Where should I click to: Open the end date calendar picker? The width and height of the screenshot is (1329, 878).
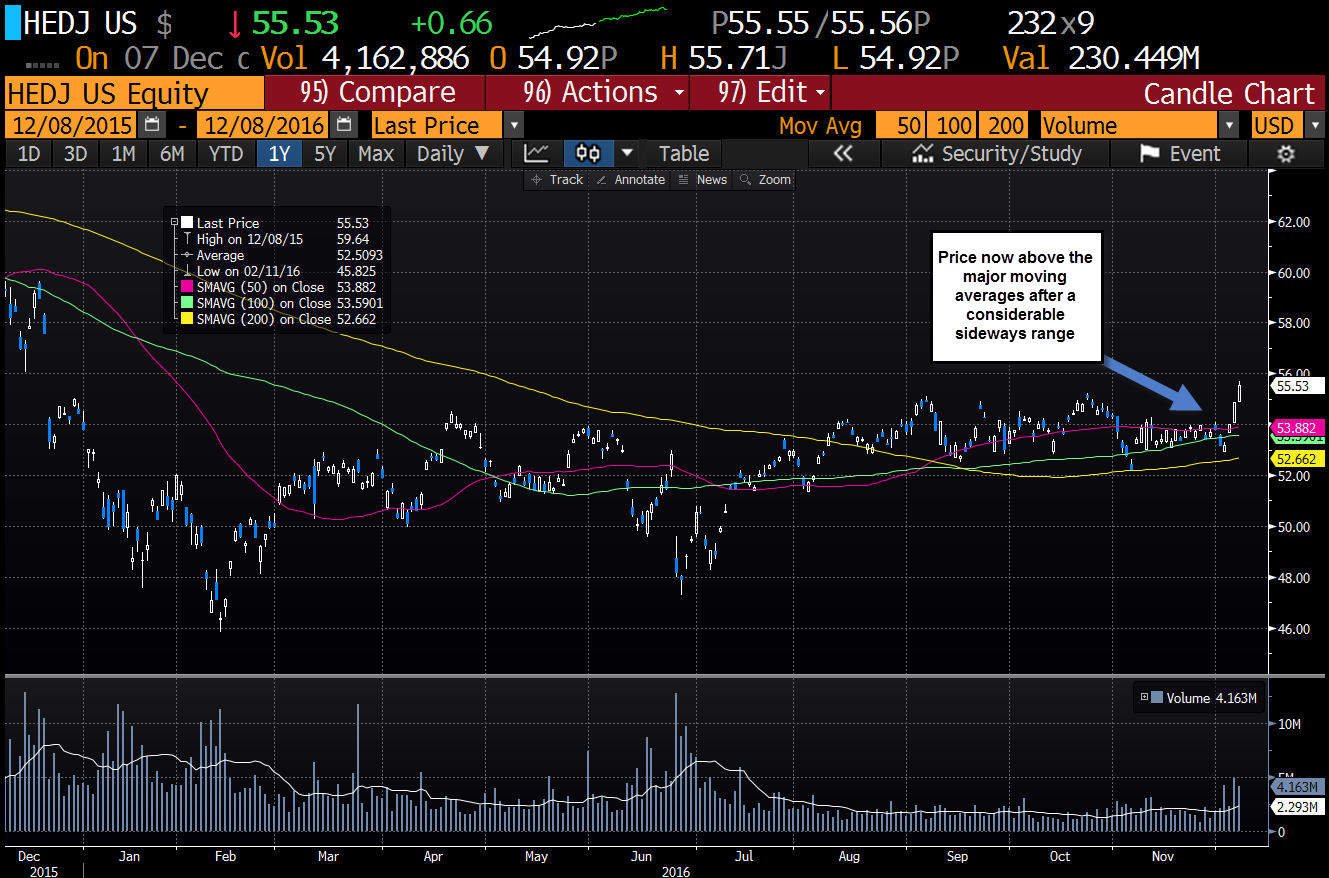pos(344,125)
